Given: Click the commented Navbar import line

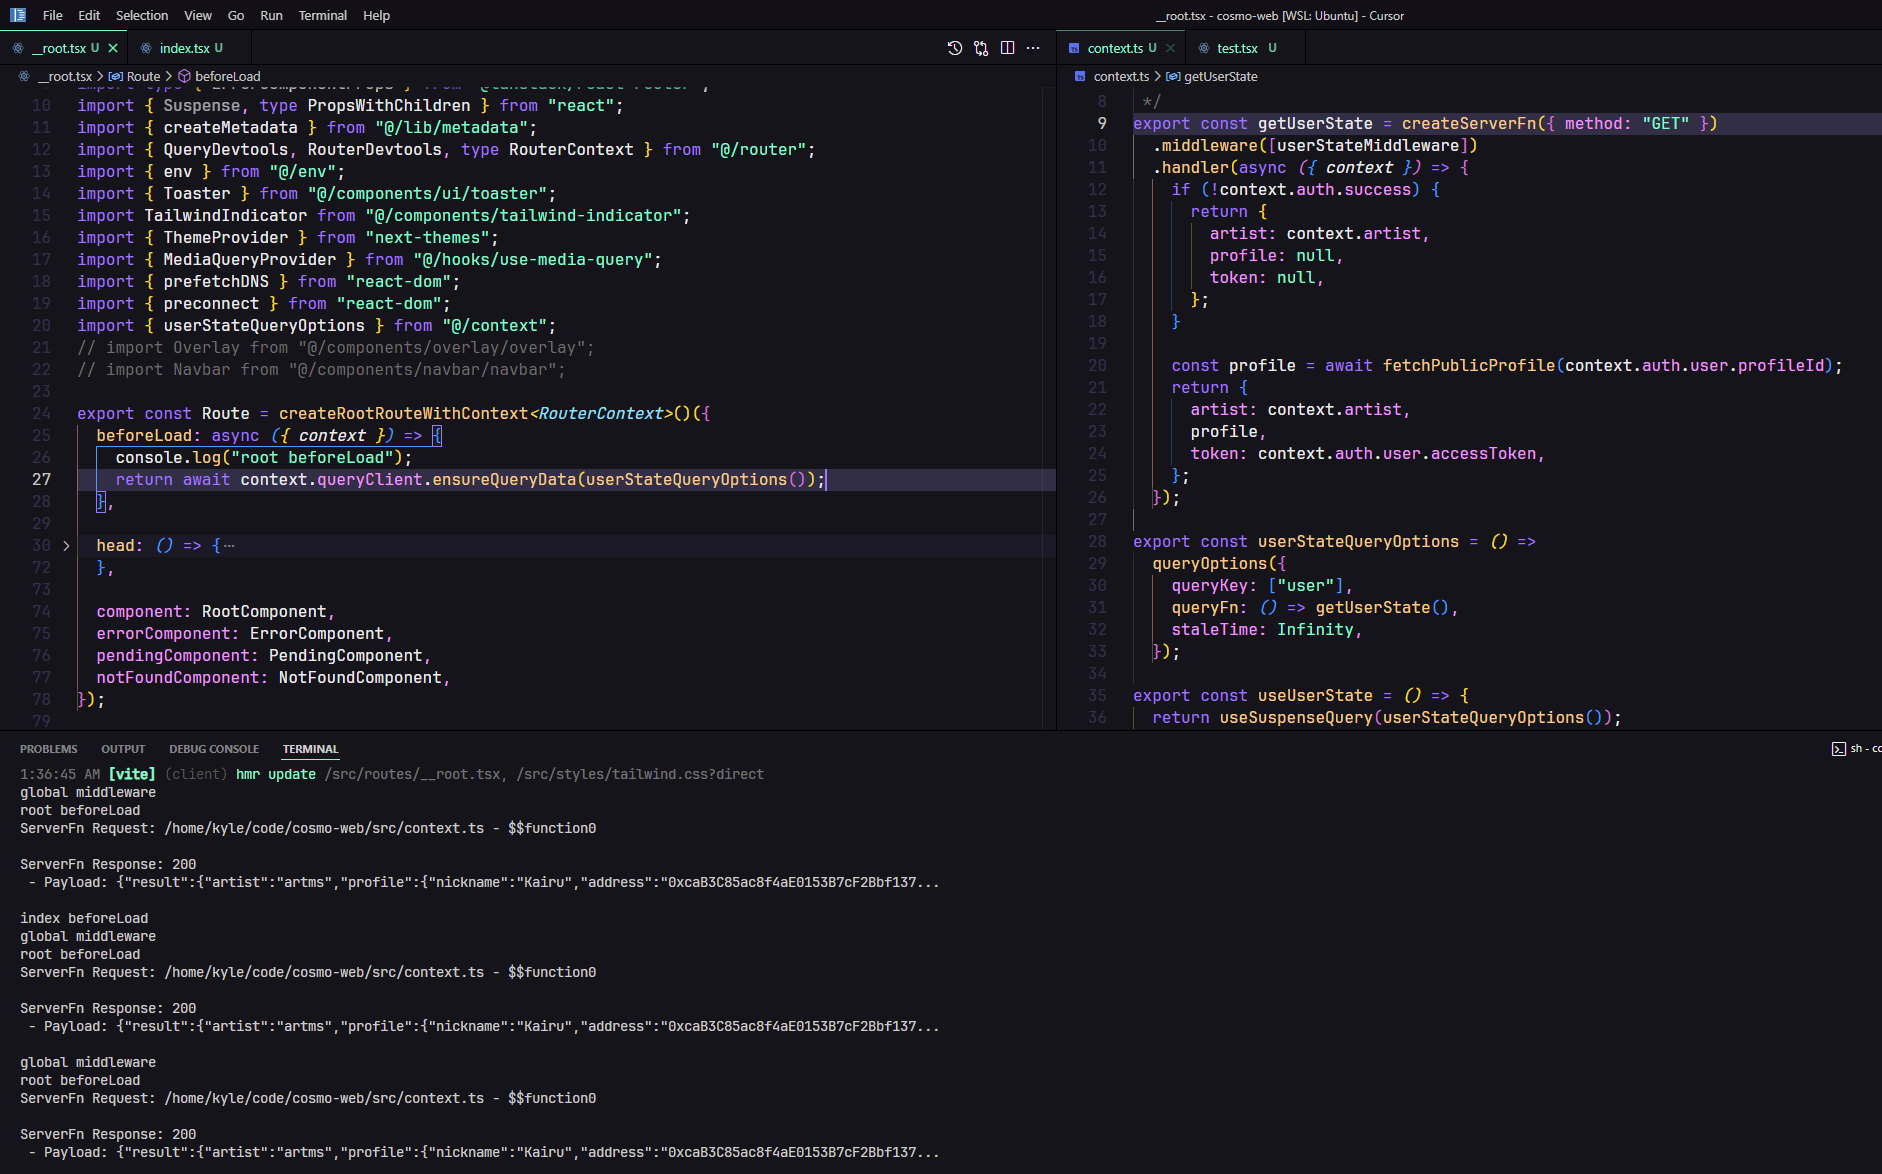Looking at the screenshot, I should tap(321, 370).
